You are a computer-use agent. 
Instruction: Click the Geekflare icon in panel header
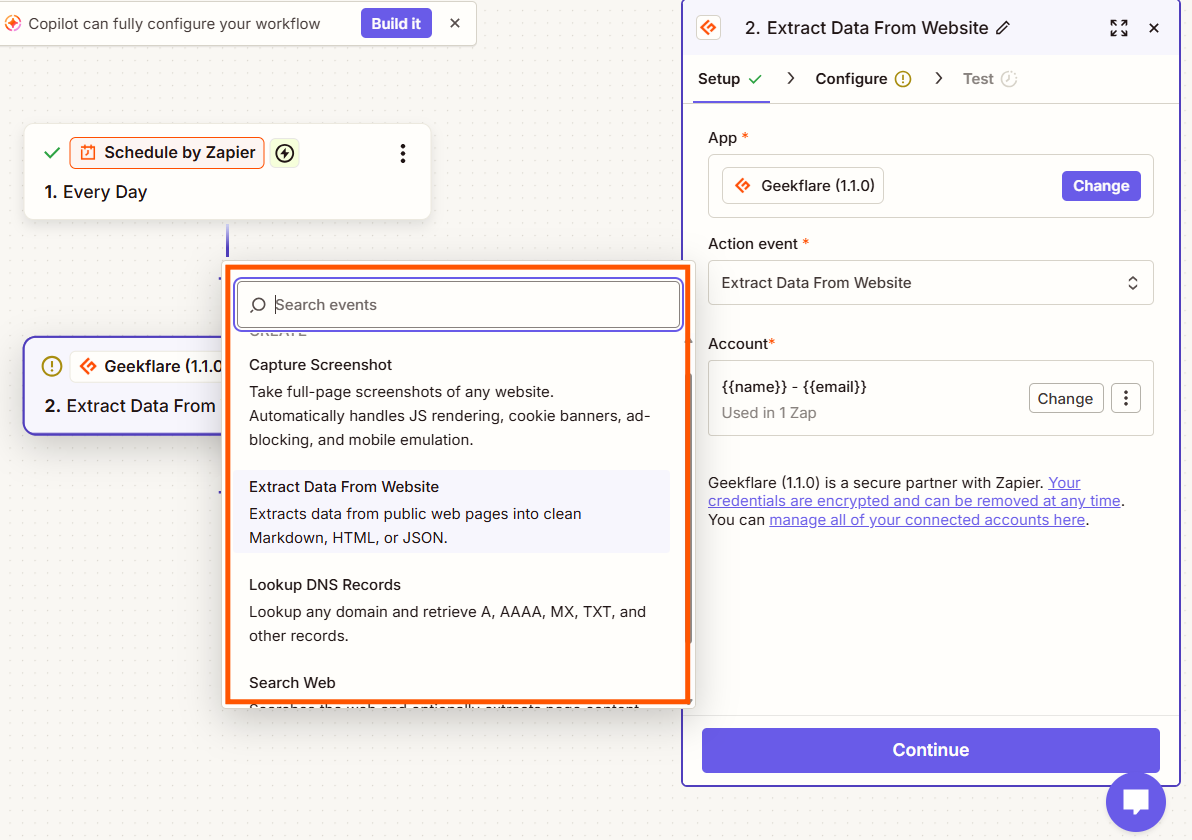pyautogui.click(x=709, y=28)
